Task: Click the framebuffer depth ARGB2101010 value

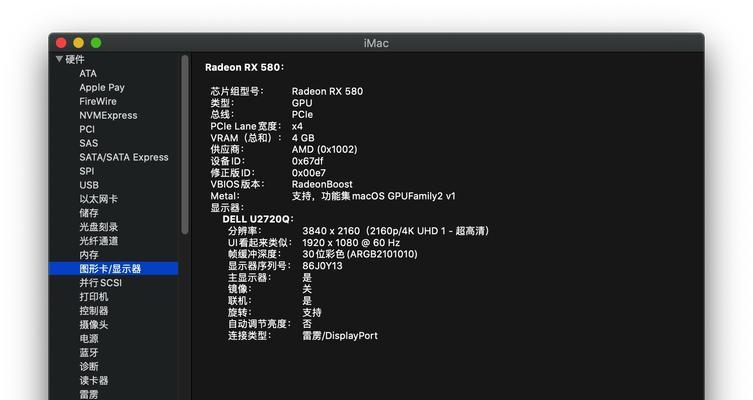Action: click(x=360, y=254)
